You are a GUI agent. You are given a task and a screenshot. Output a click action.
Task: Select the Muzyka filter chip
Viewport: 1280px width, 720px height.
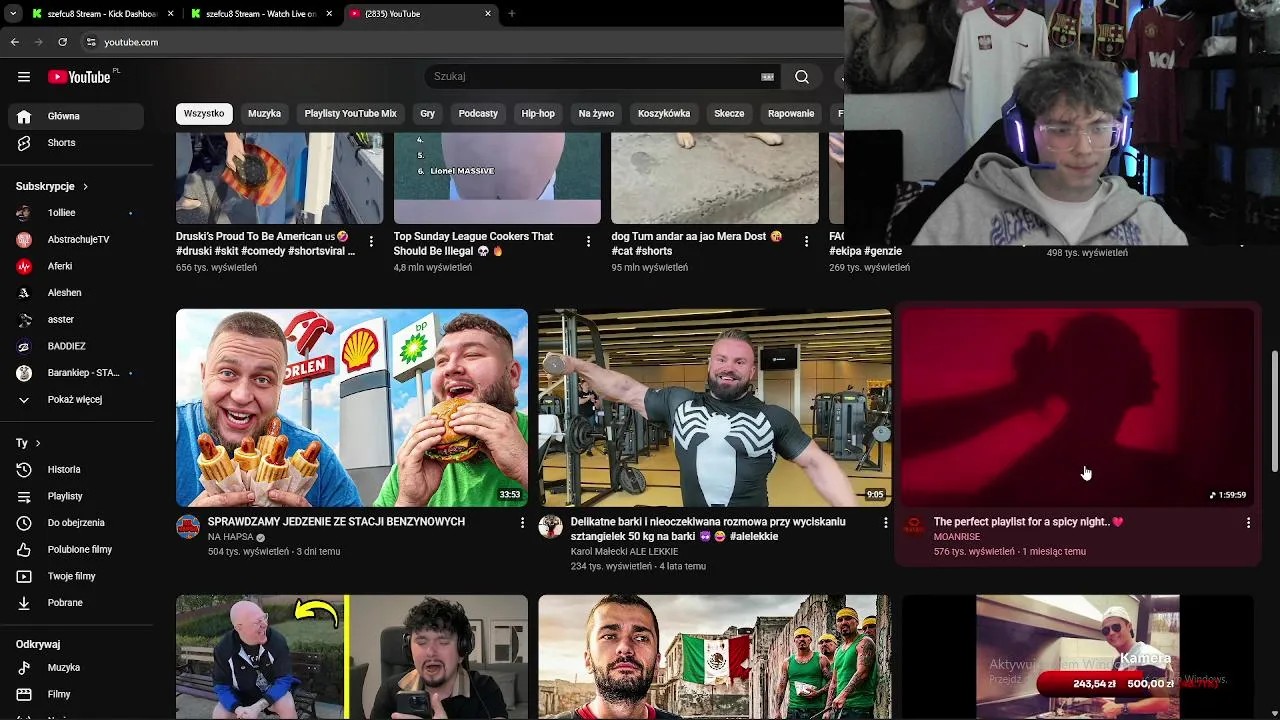pyautogui.click(x=264, y=114)
